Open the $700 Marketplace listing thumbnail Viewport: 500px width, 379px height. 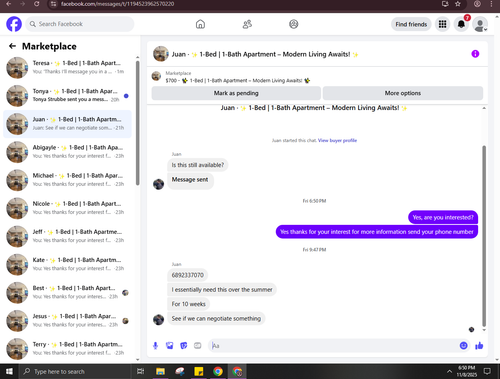pyautogui.click(x=156, y=76)
